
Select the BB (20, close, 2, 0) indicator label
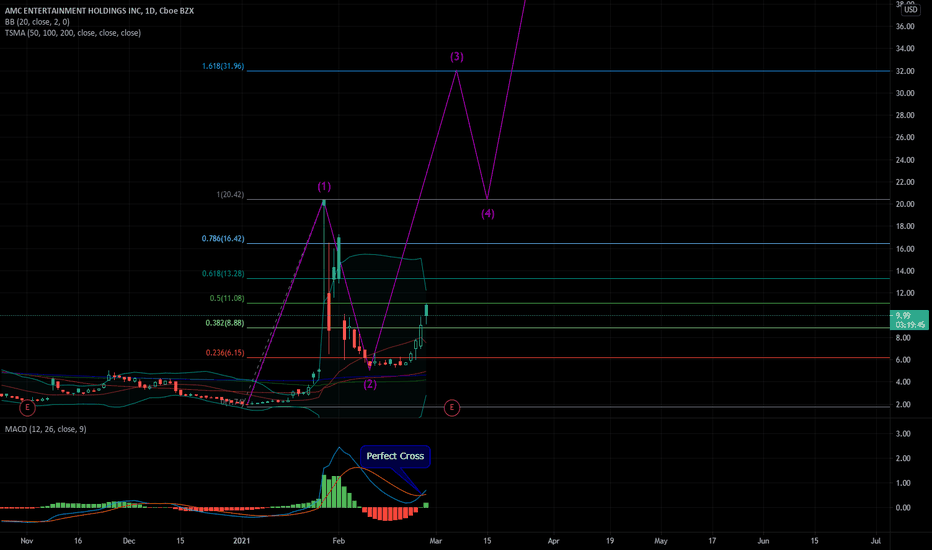[x=37, y=22]
